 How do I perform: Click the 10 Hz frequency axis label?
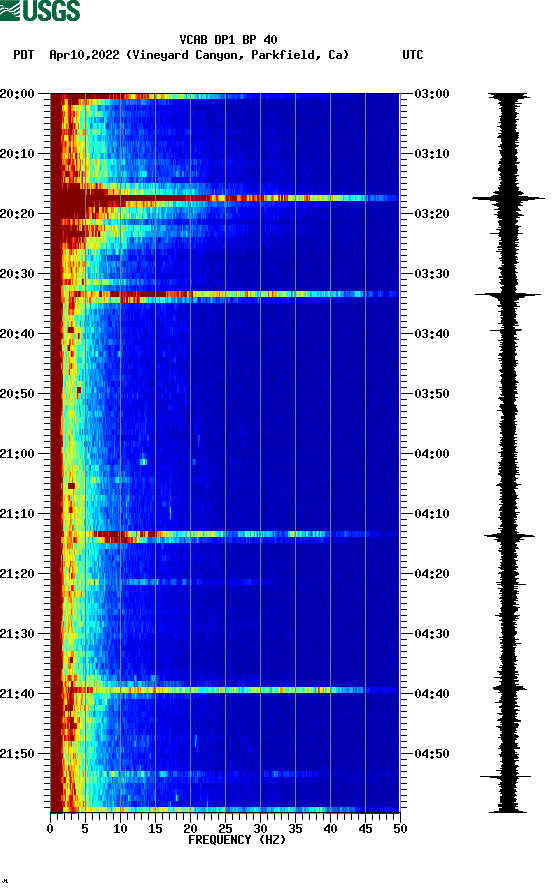pos(120,829)
